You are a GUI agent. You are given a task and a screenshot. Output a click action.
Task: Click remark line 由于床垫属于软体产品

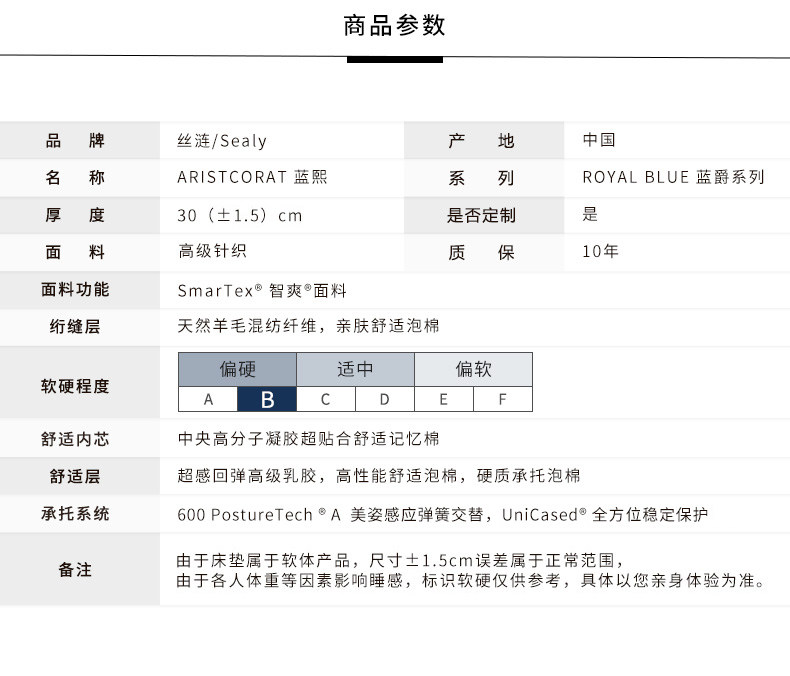point(401,560)
